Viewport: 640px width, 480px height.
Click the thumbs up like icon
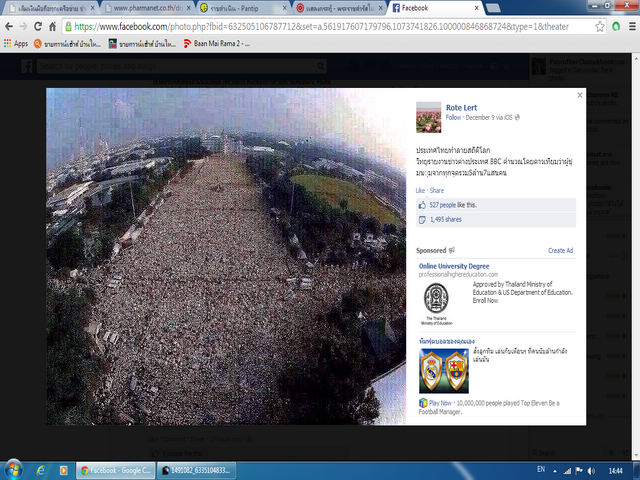click(422, 205)
